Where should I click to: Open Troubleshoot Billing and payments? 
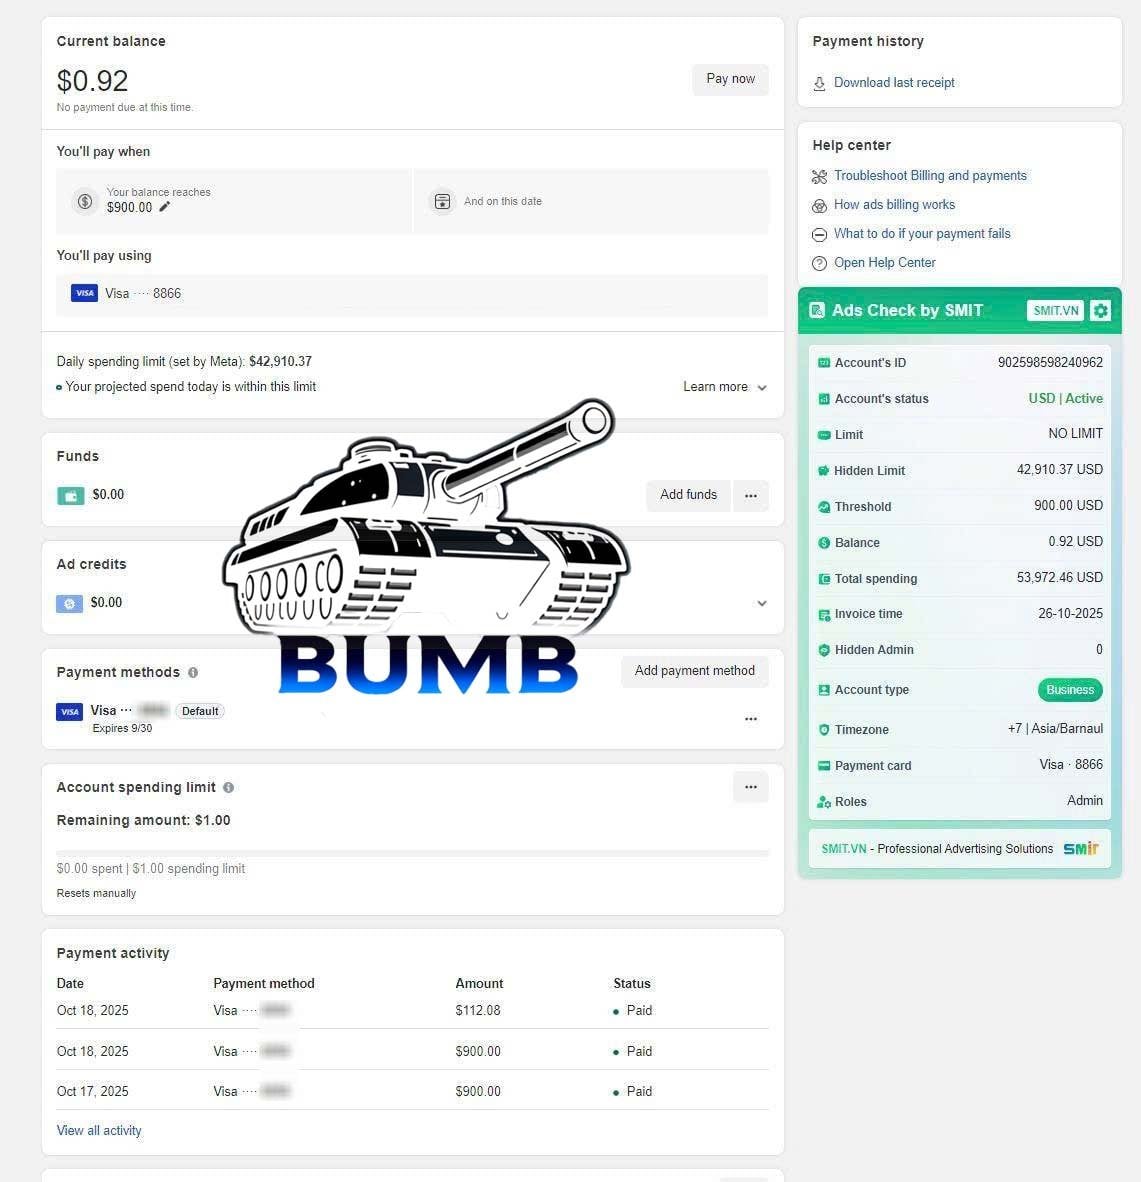[x=930, y=176]
